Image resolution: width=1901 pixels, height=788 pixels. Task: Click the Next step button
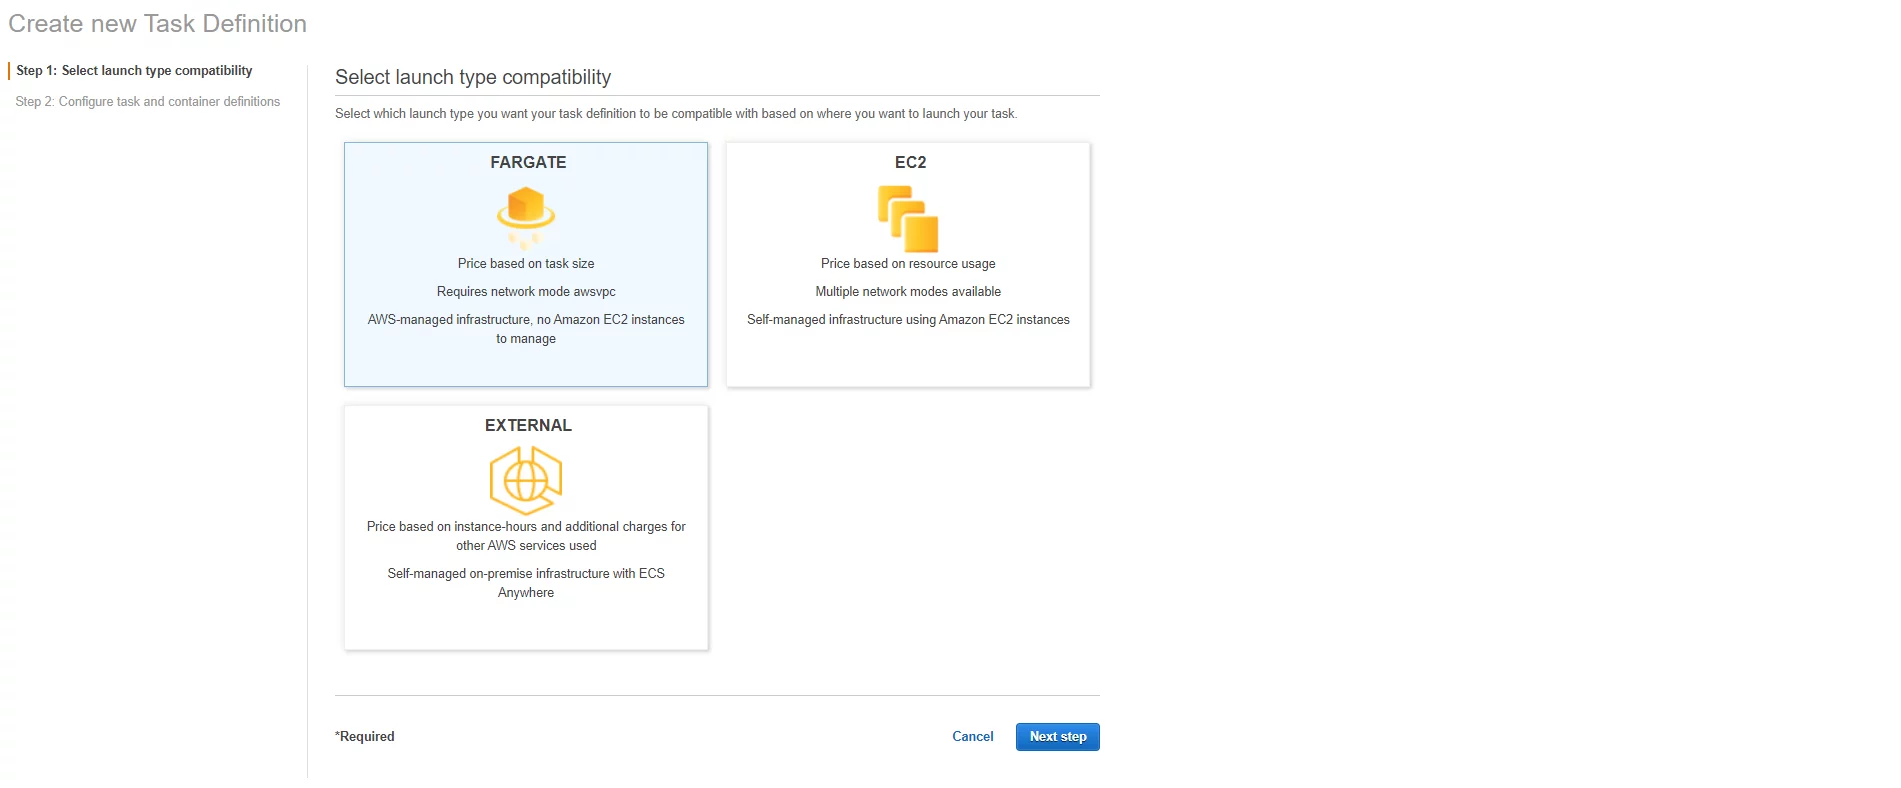pos(1058,737)
